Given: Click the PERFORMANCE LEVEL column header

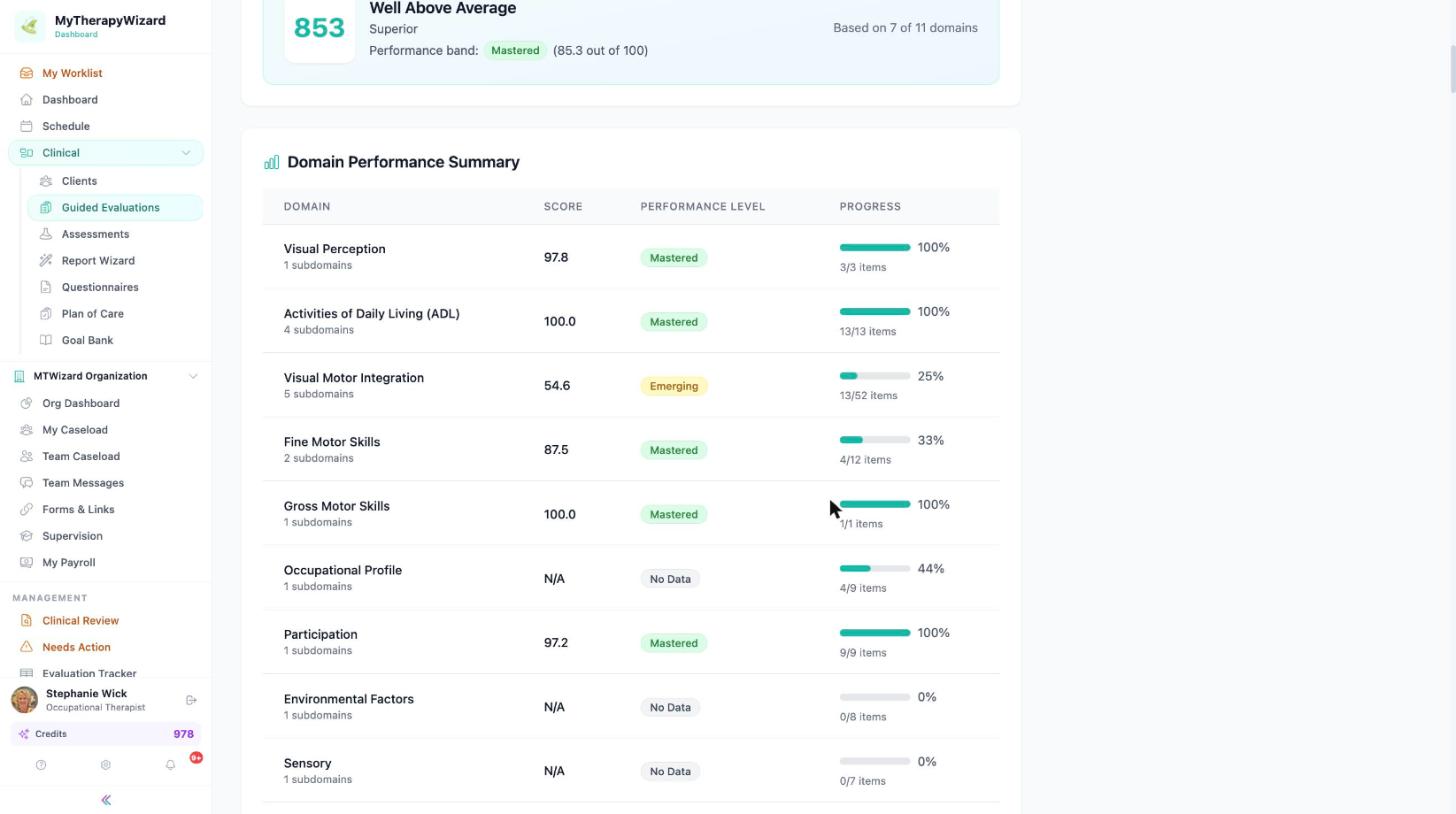Looking at the screenshot, I should coord(703,206).
